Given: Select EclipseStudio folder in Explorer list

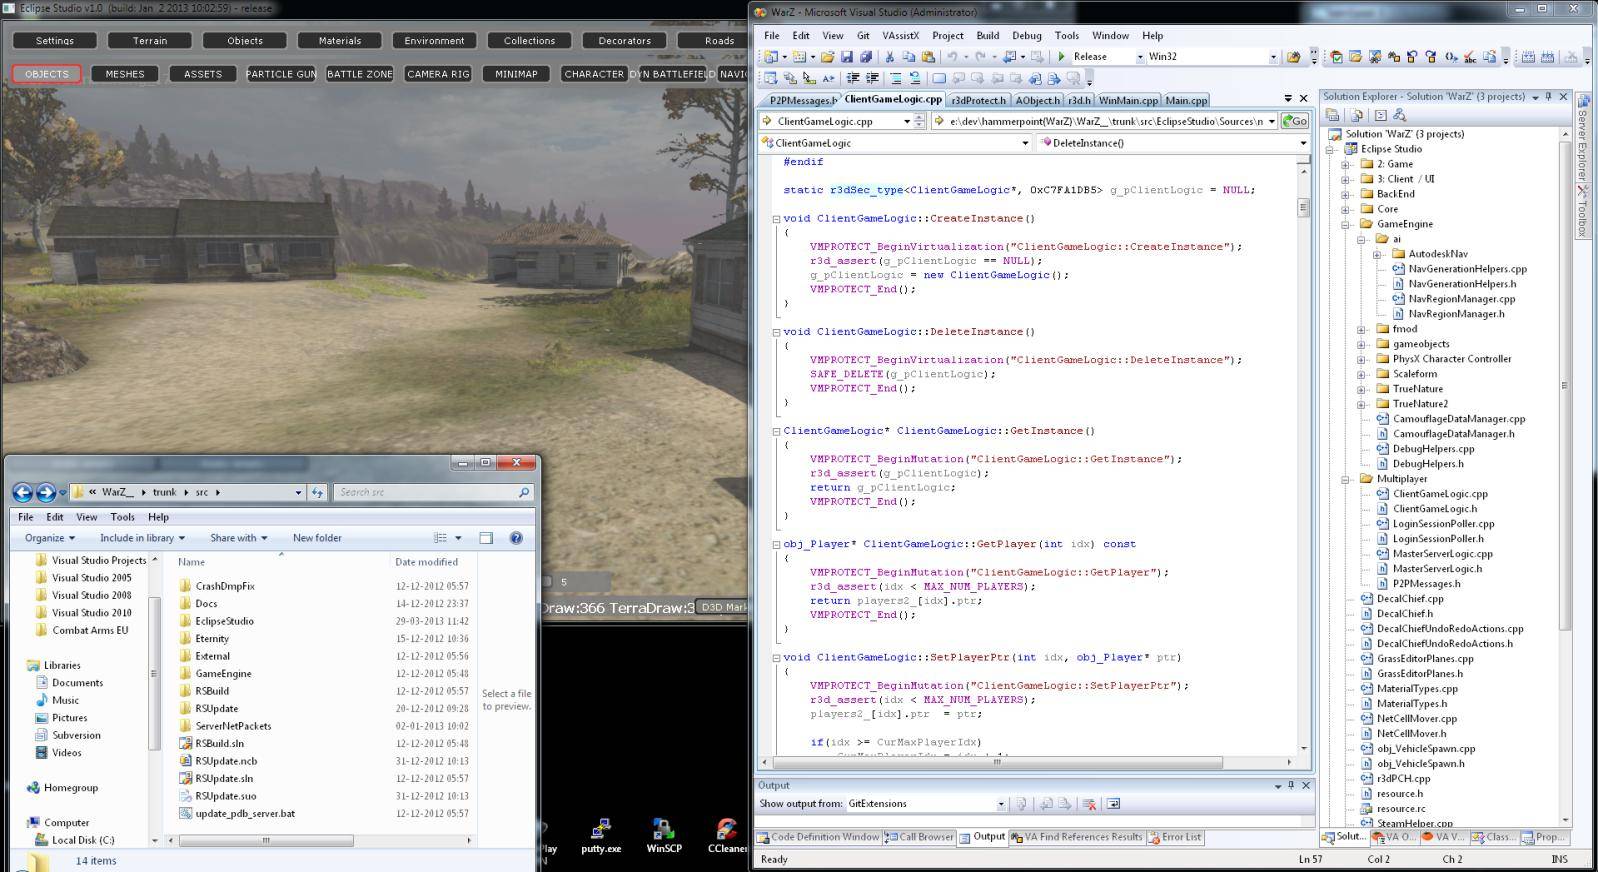Looking at the screenshot, I should (224, 621).
